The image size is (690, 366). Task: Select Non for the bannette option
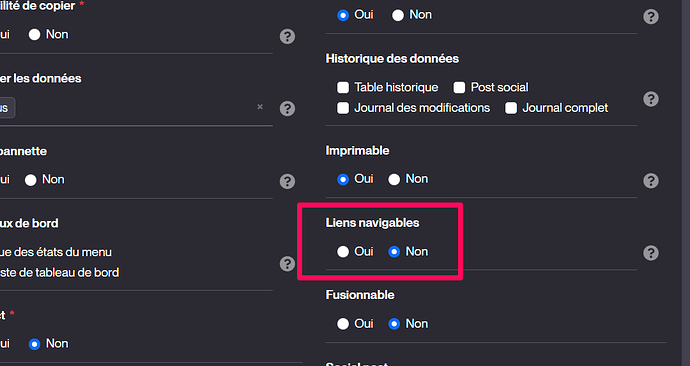[30, 180]
